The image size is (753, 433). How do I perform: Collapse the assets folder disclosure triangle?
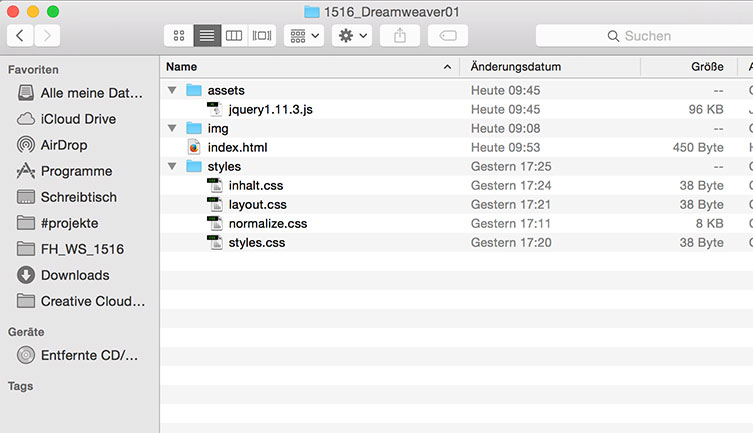pyautogui.click(x=173, y=90)
